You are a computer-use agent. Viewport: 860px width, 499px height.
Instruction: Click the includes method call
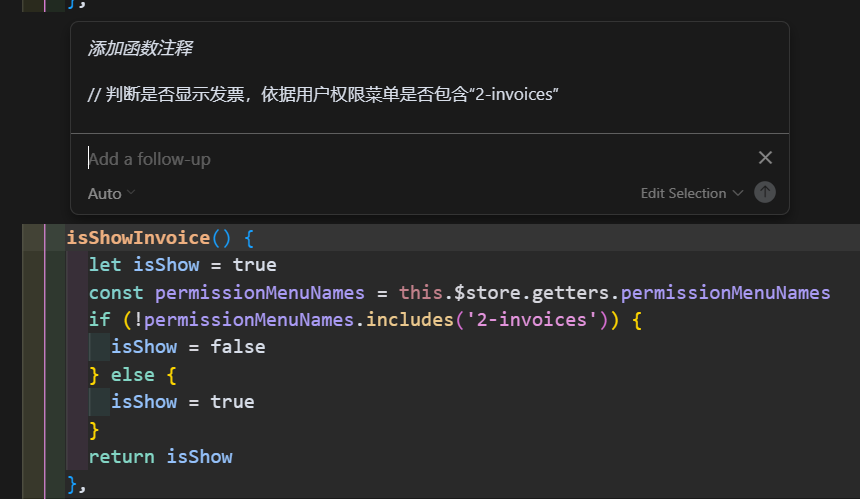point(410,320)
